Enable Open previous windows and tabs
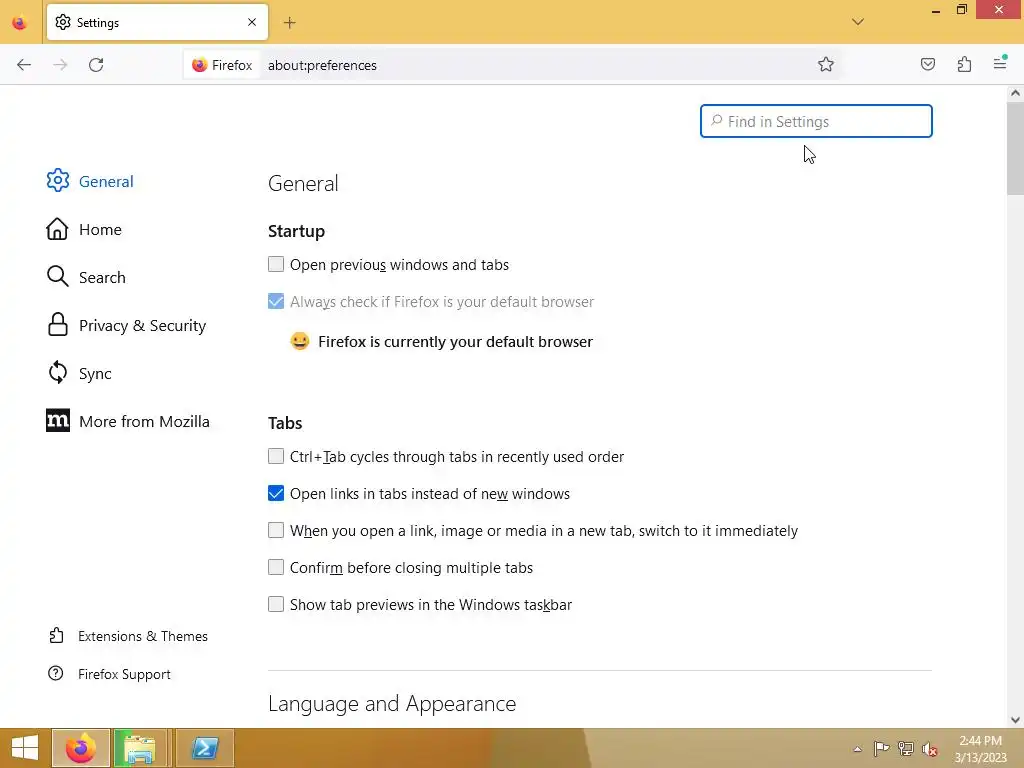Image resolution: width=1024 pixels, height=768 pixels. point(276,264)
